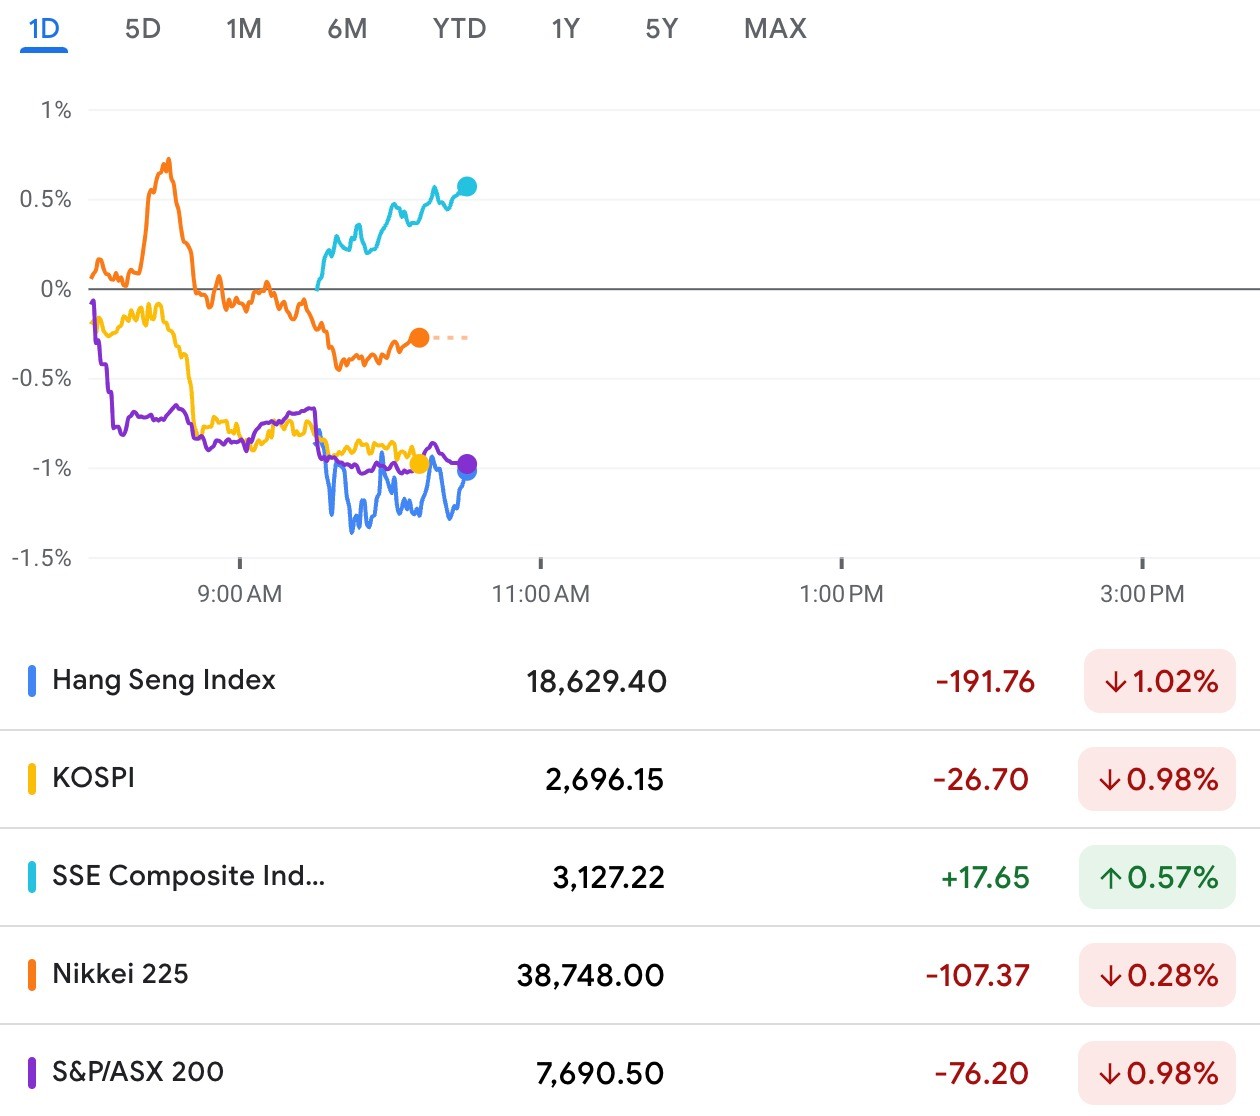Screen dimensions: 1260x1116
Task: Click the Hang Seng down 1.02% badge
Action: tap(1160, 681)
